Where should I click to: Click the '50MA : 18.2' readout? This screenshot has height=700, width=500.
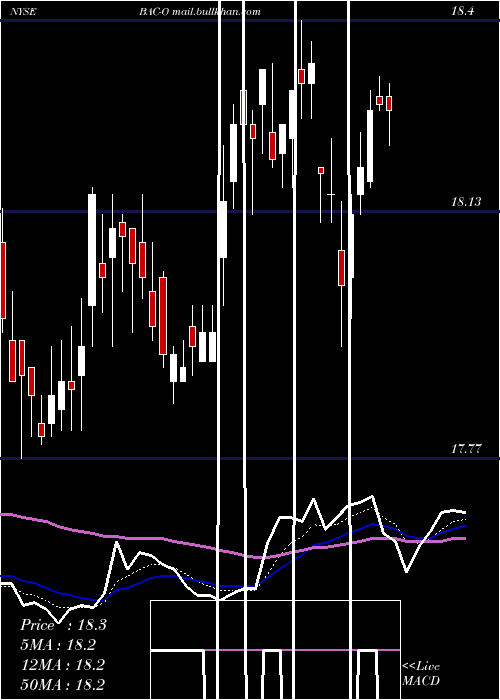click(63, 684)
